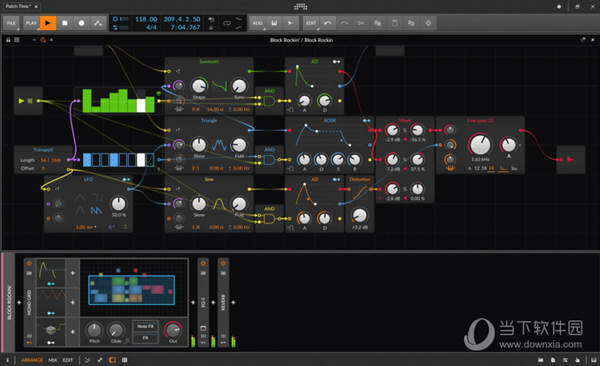
Task: Toggle the automation write icon in transport
Action: [98, 23]
